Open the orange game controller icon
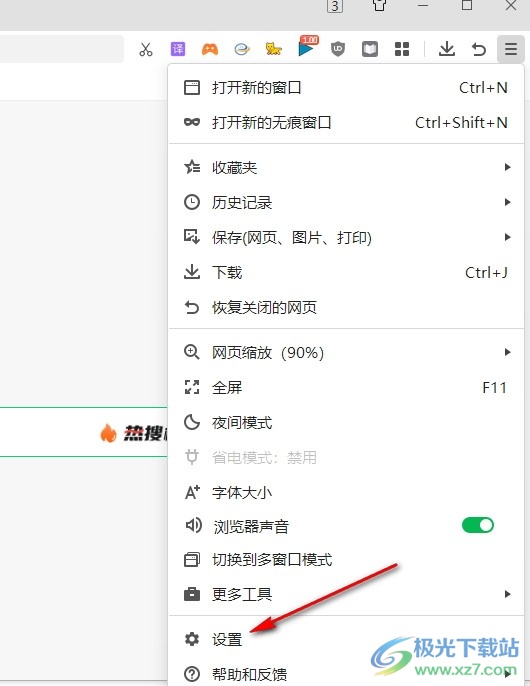 click(x=210, y=49)
